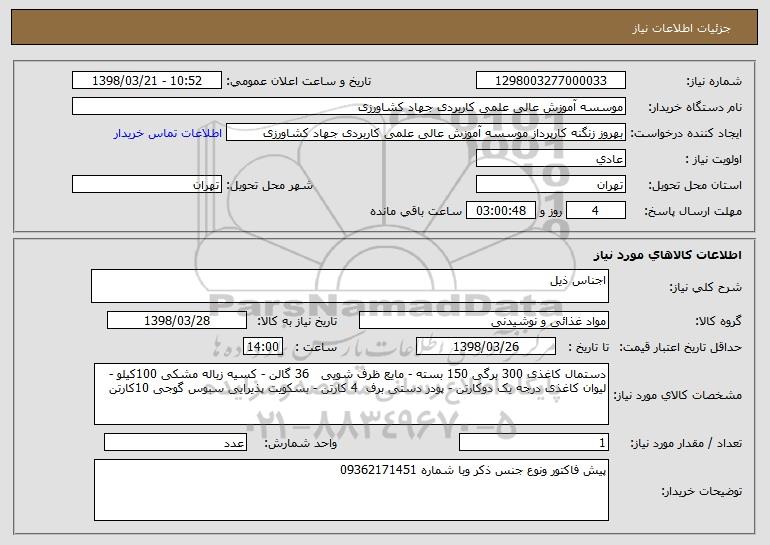Click the ساعت field showing 14:00
Screen dimensions: 770x545
[263, 347]
